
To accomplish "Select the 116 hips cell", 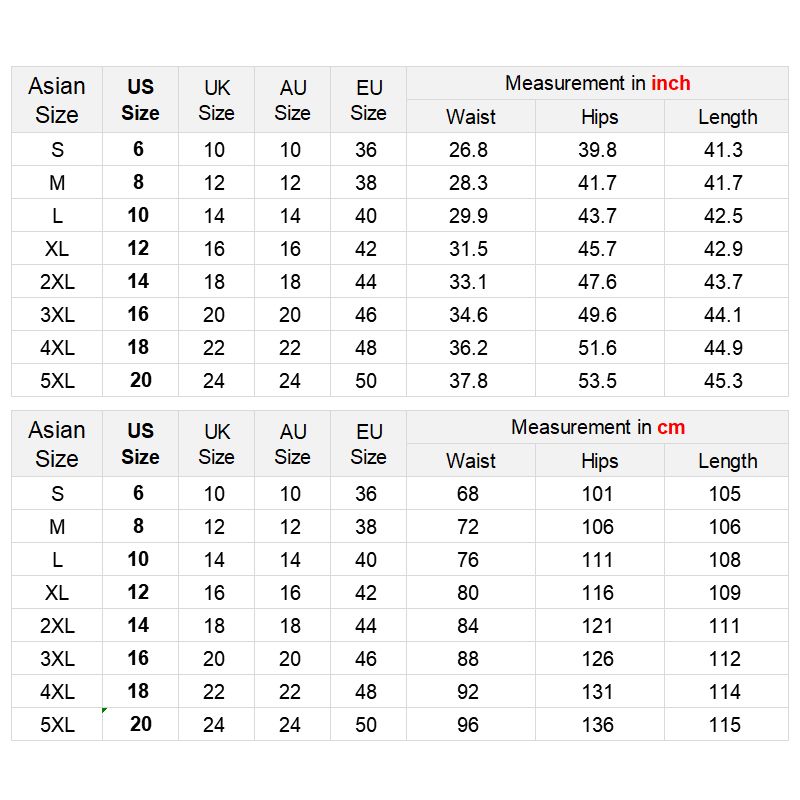I will click(597, 593).
